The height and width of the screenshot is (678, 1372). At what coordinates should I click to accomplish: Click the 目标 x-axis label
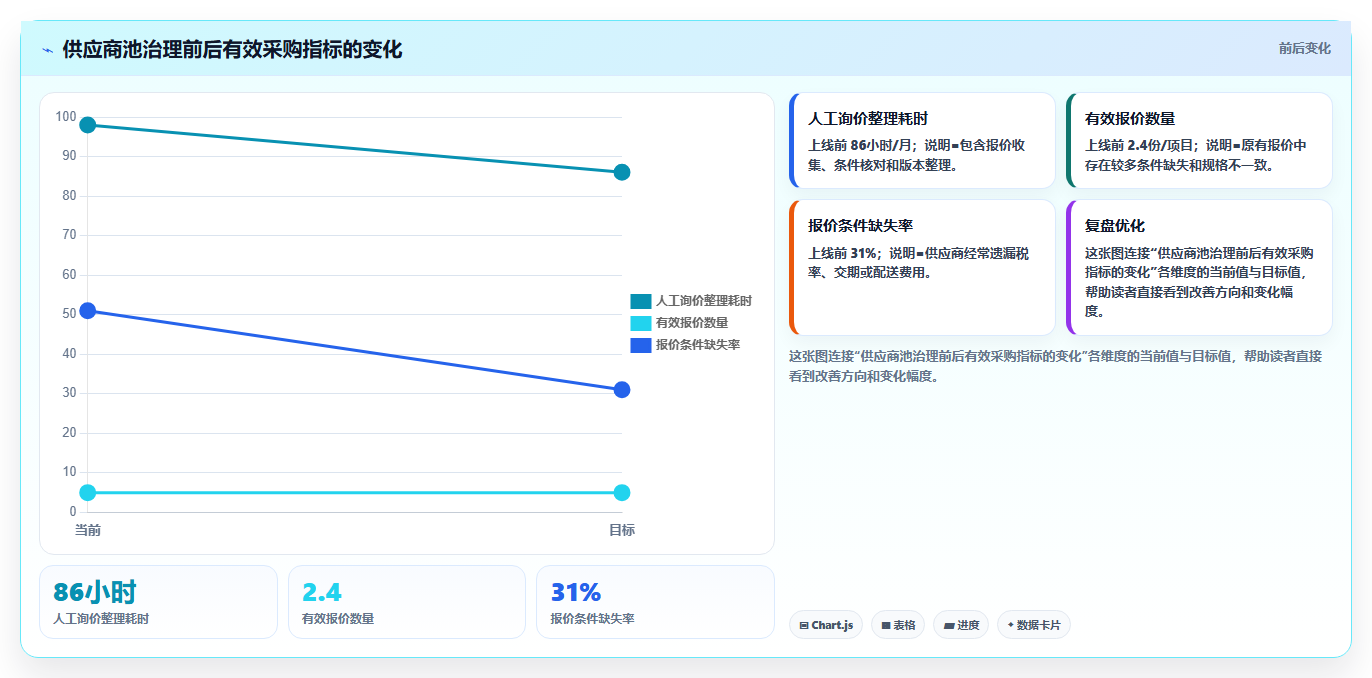pos(622,530)
